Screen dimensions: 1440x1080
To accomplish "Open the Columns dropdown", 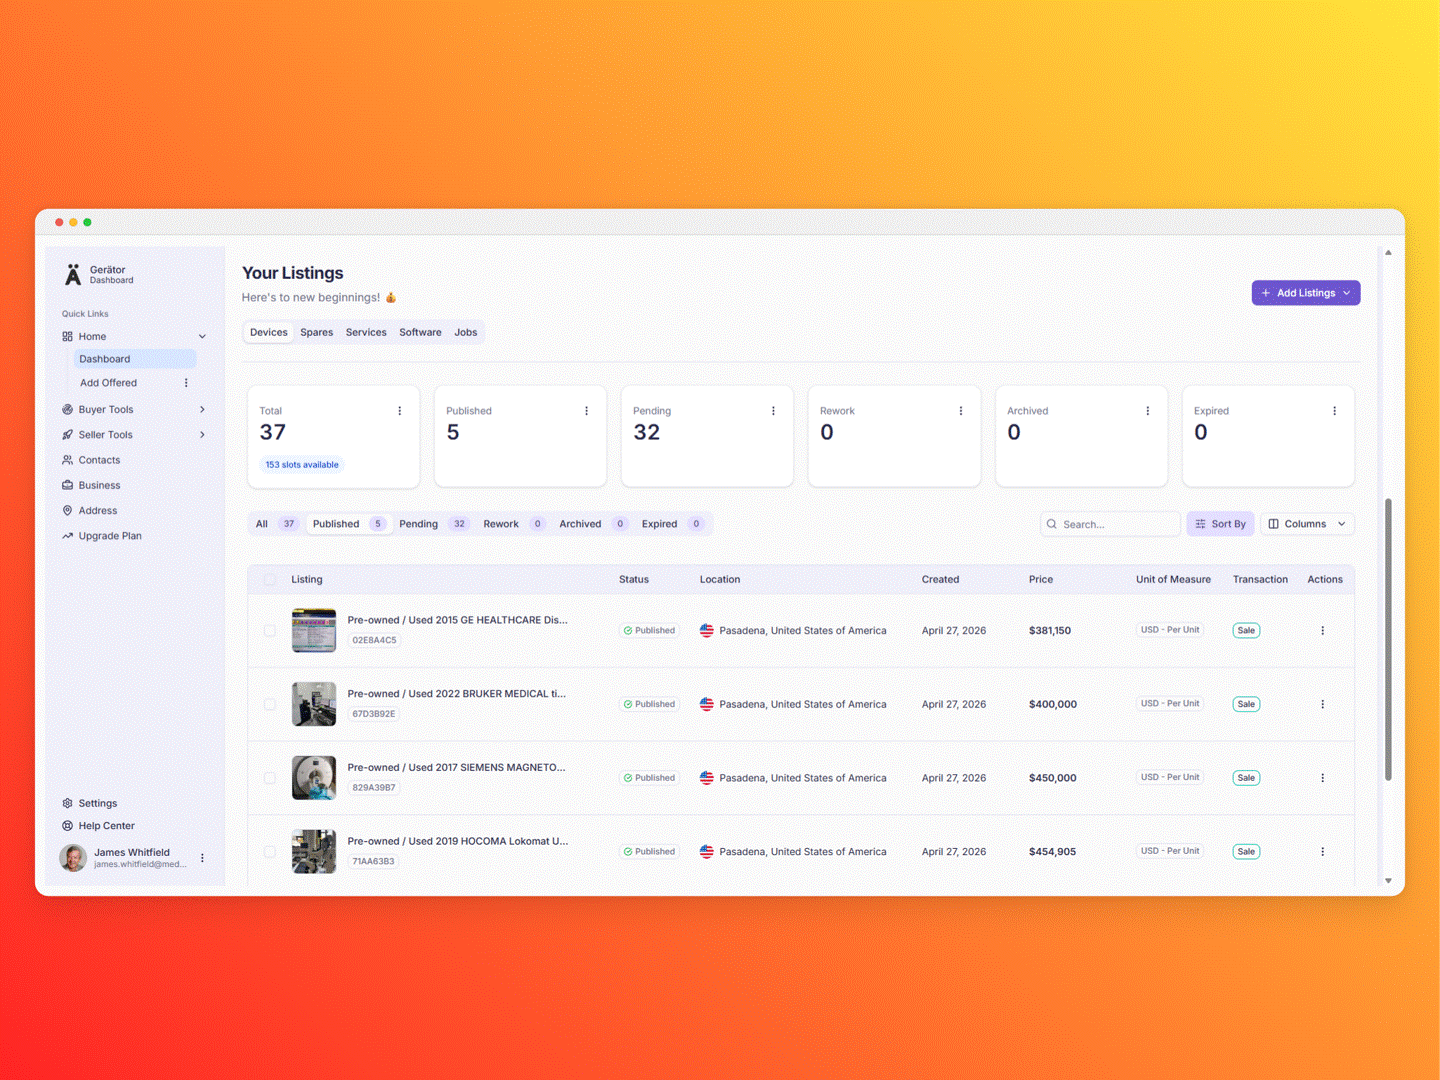I will click(1307, 524).
